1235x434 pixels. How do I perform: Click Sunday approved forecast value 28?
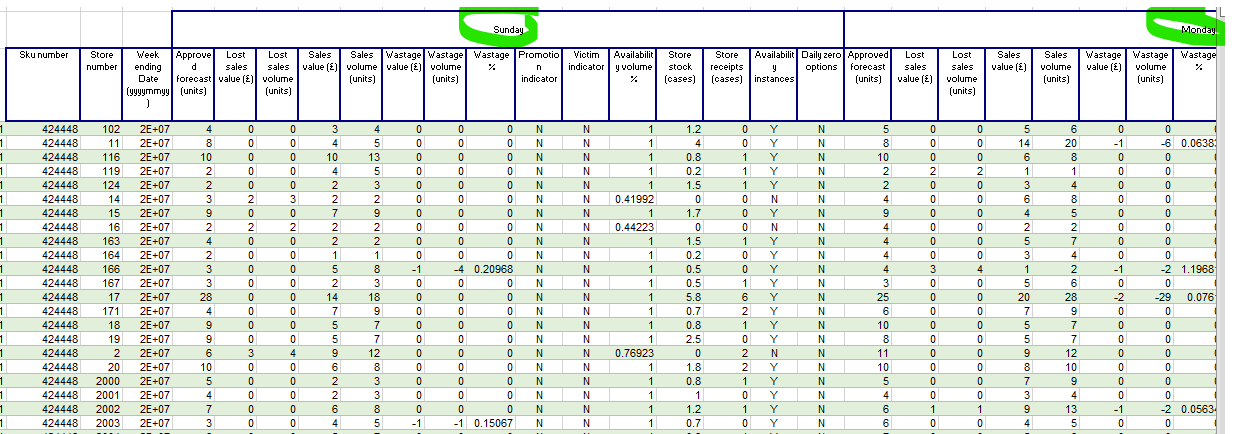click(193, 297)
